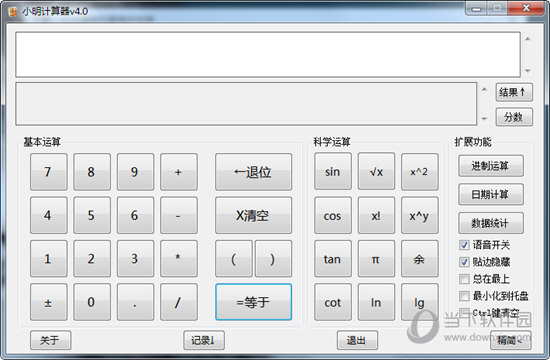550x360 pixels.
Task: Open 日期计算 date calculation
Action: 491,194
